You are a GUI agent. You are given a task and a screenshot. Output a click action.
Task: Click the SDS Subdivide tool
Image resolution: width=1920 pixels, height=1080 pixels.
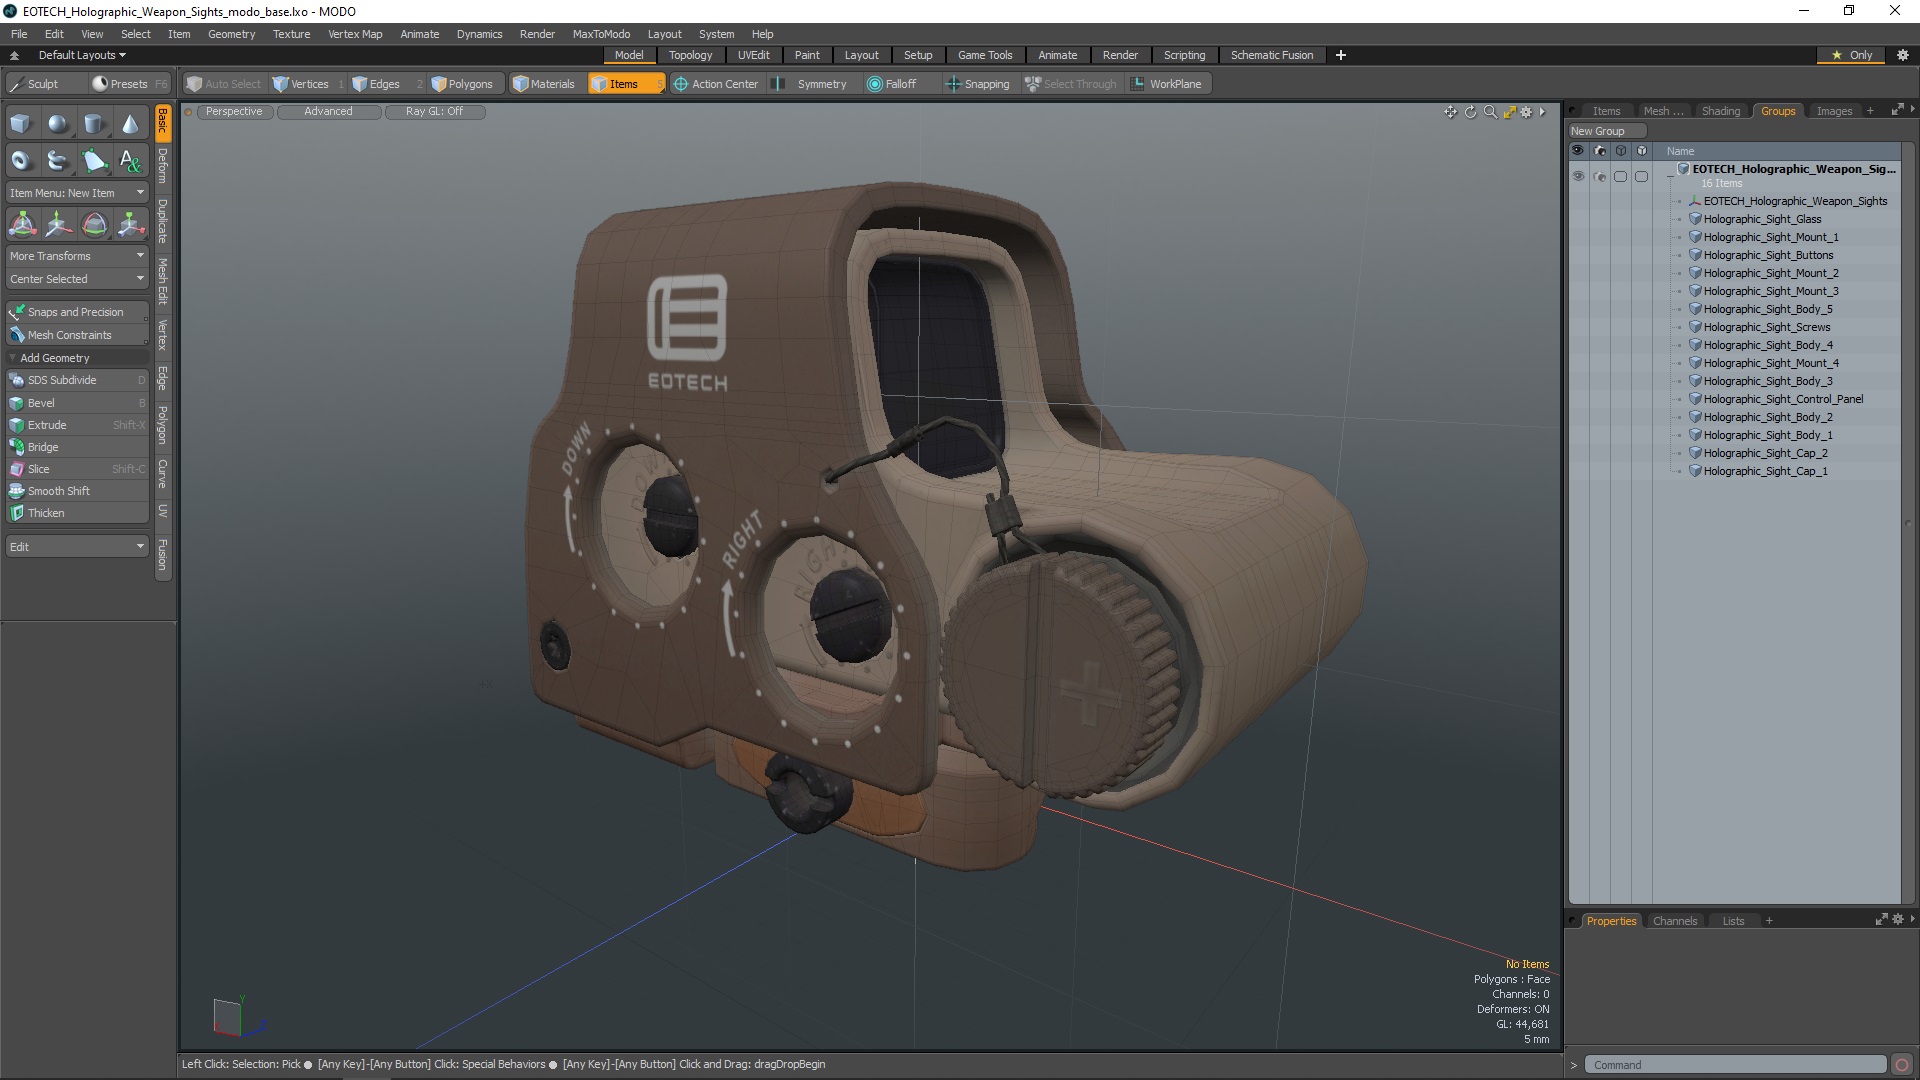click(x=77, y=380)
